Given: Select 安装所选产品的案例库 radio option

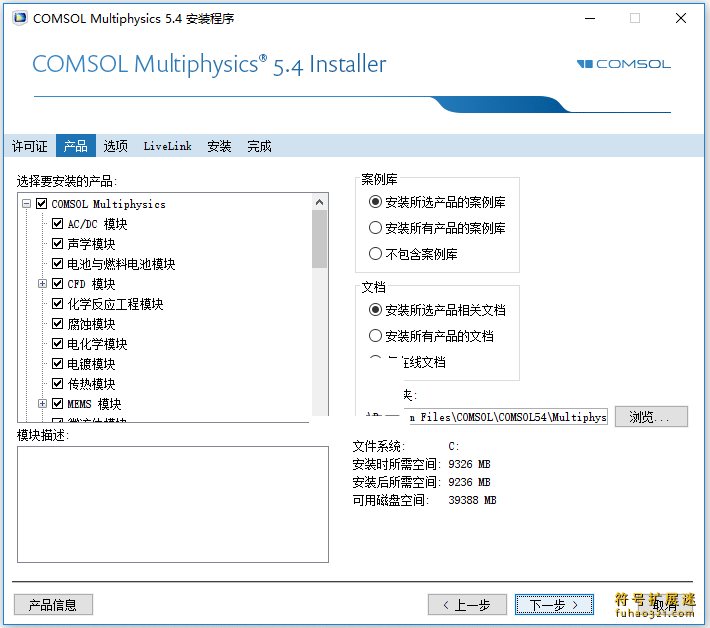Looking at the screenshot, I should click(375, 201).
